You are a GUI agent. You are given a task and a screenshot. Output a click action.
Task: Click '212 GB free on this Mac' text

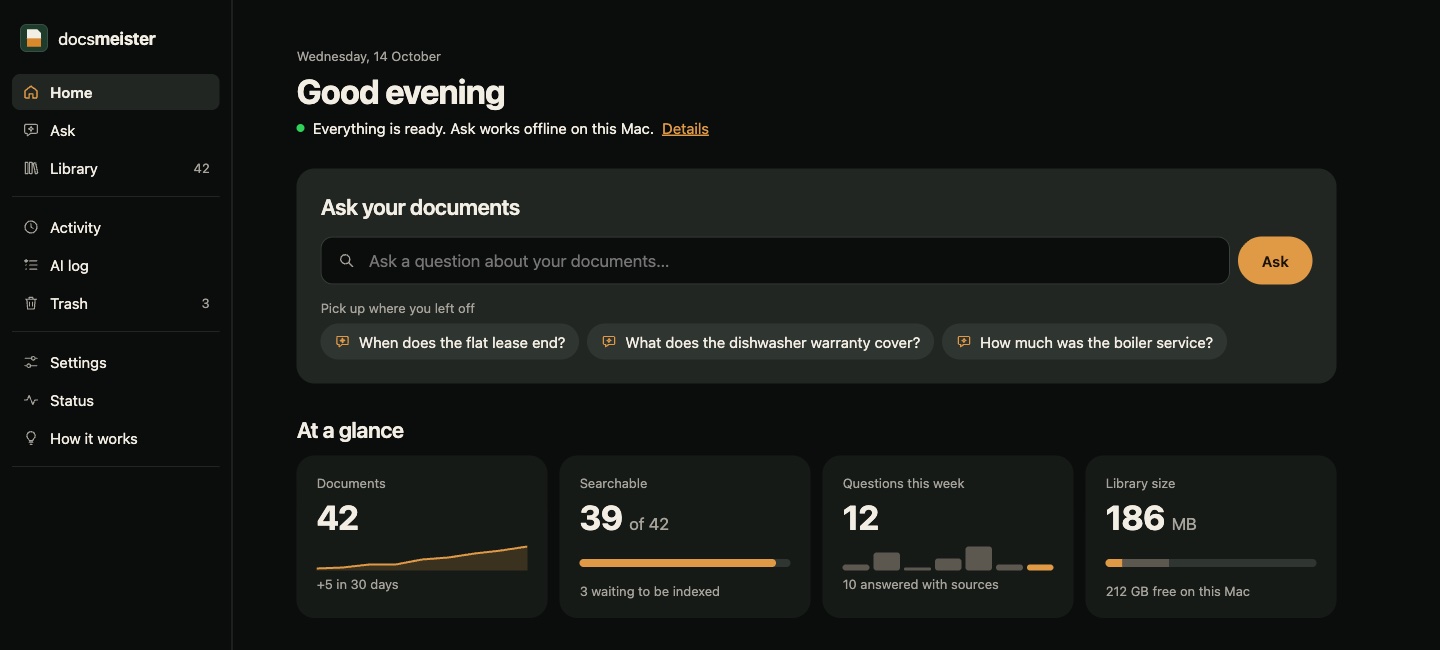pos(1178,591)
